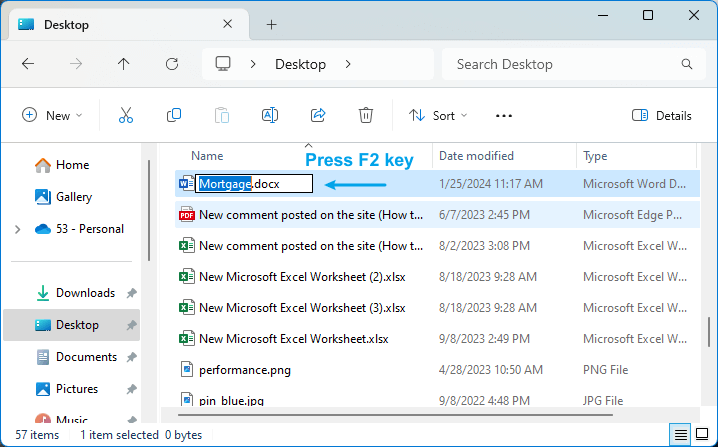Refresh the current folder view
This screenshot has height=447, width=718.
pyautogui.click(x=172, y=64)
